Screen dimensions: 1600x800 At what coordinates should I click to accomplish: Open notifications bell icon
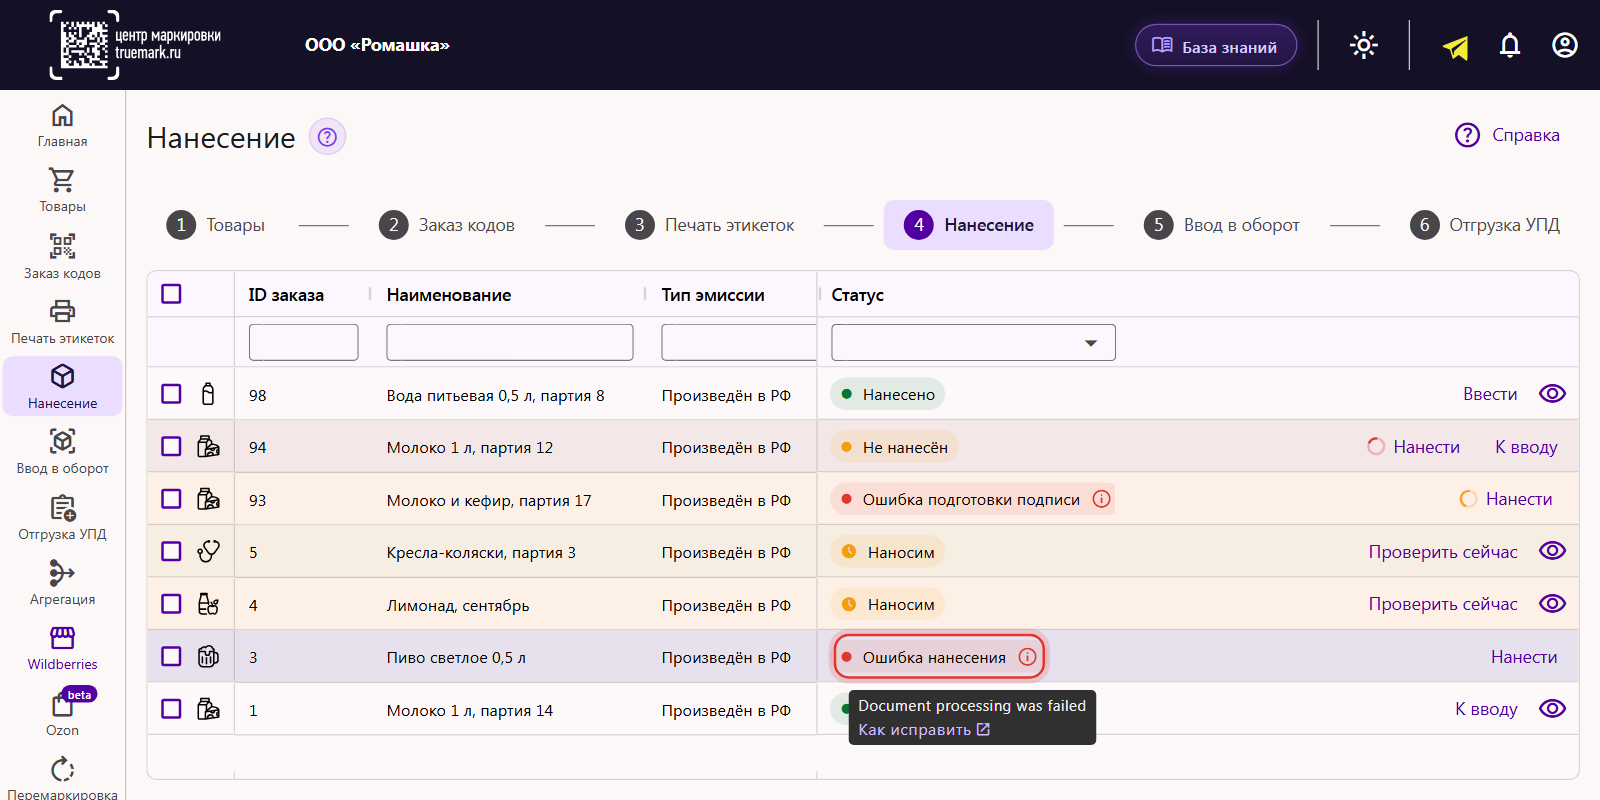(1510, 45)
